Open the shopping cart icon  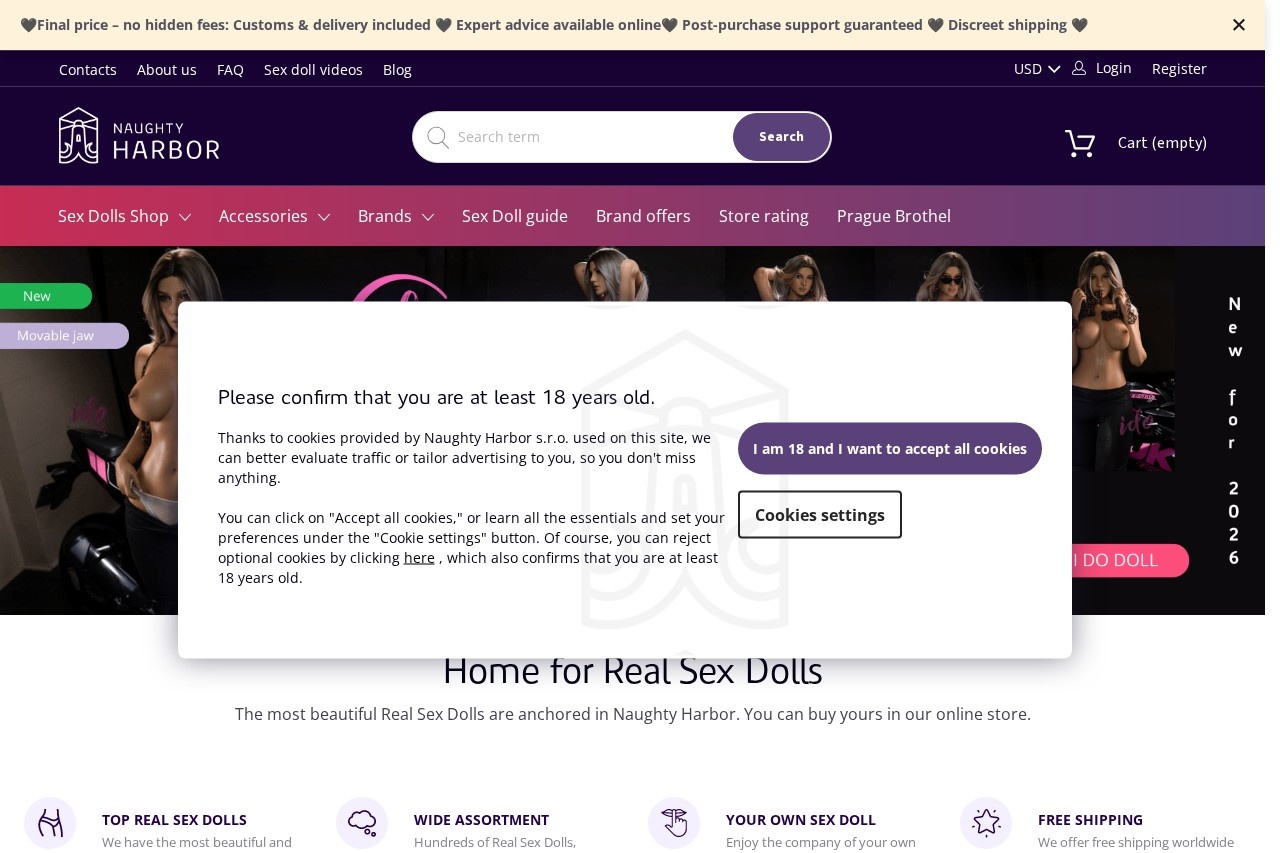pos(1080,143)
